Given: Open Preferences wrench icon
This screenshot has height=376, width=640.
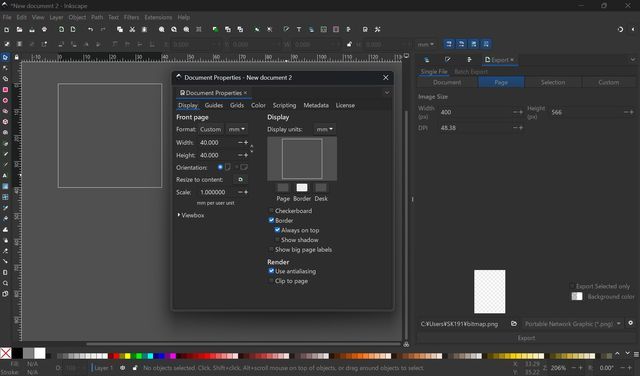Looking at the screenshot, I should coord(378,29).
